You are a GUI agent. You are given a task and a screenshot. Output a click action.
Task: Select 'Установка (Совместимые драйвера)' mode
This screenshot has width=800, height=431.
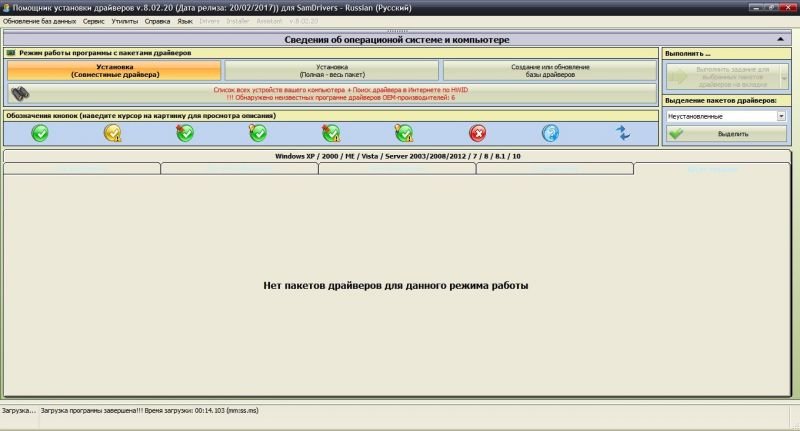(x=114, y=70)
